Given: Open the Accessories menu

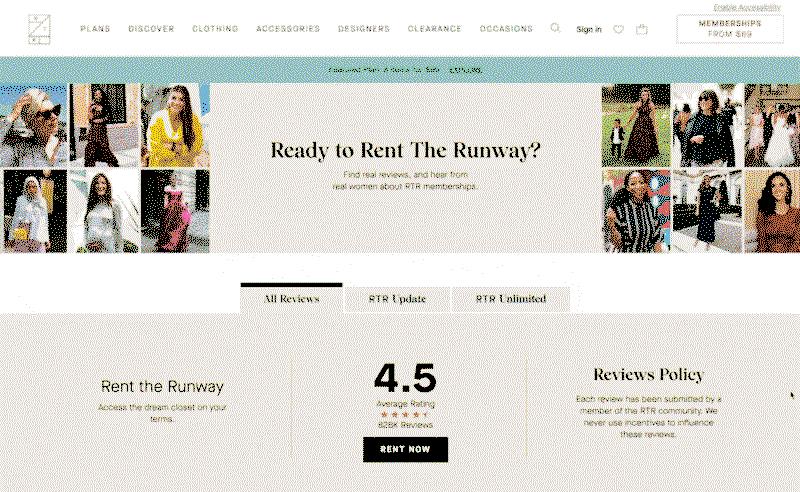Looking at the screenshot, I should (x=288, y=29).
